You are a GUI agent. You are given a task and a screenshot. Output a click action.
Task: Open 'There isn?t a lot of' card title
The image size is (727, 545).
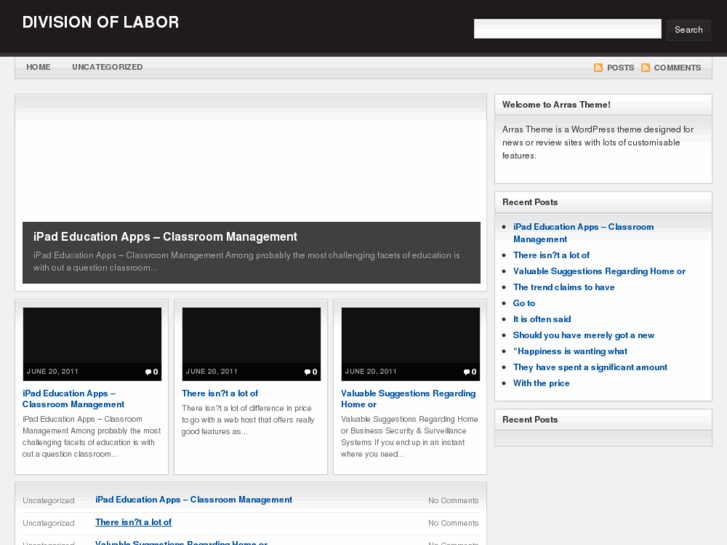tap(220, 394)
